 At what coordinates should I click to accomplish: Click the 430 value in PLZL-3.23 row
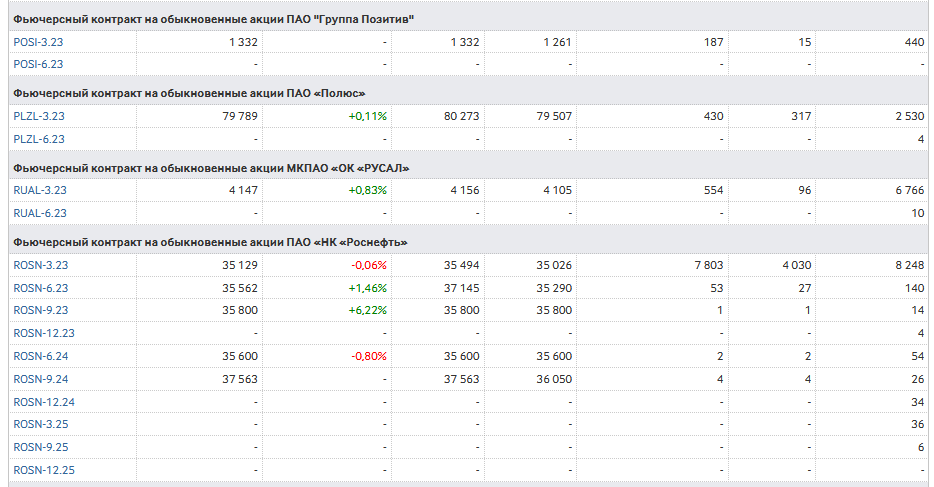pyautogui.click(x=714, y=116)
